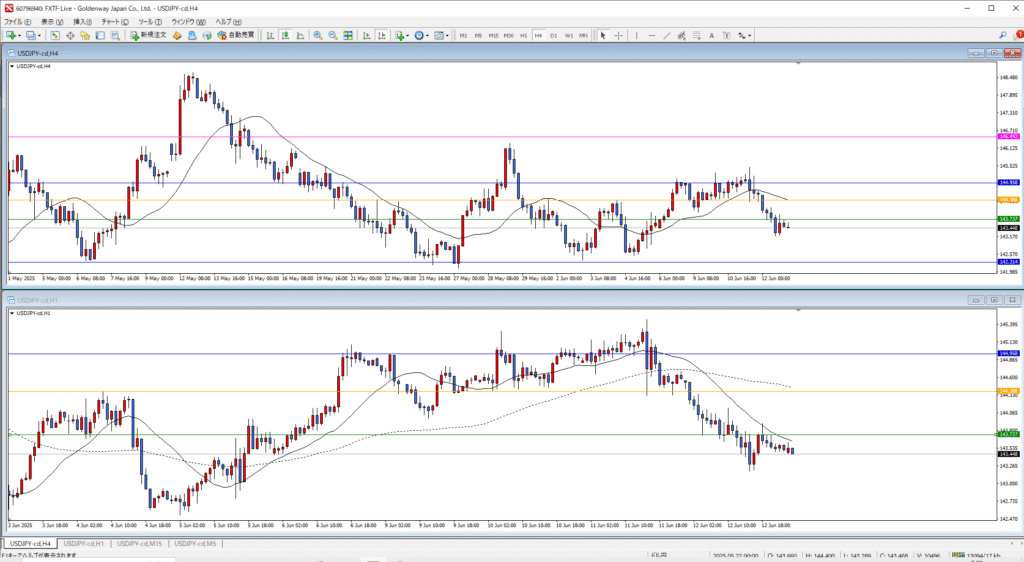Click the search magnifier icon at right
Viewport: 1024px width, 562px height.
1002,35
